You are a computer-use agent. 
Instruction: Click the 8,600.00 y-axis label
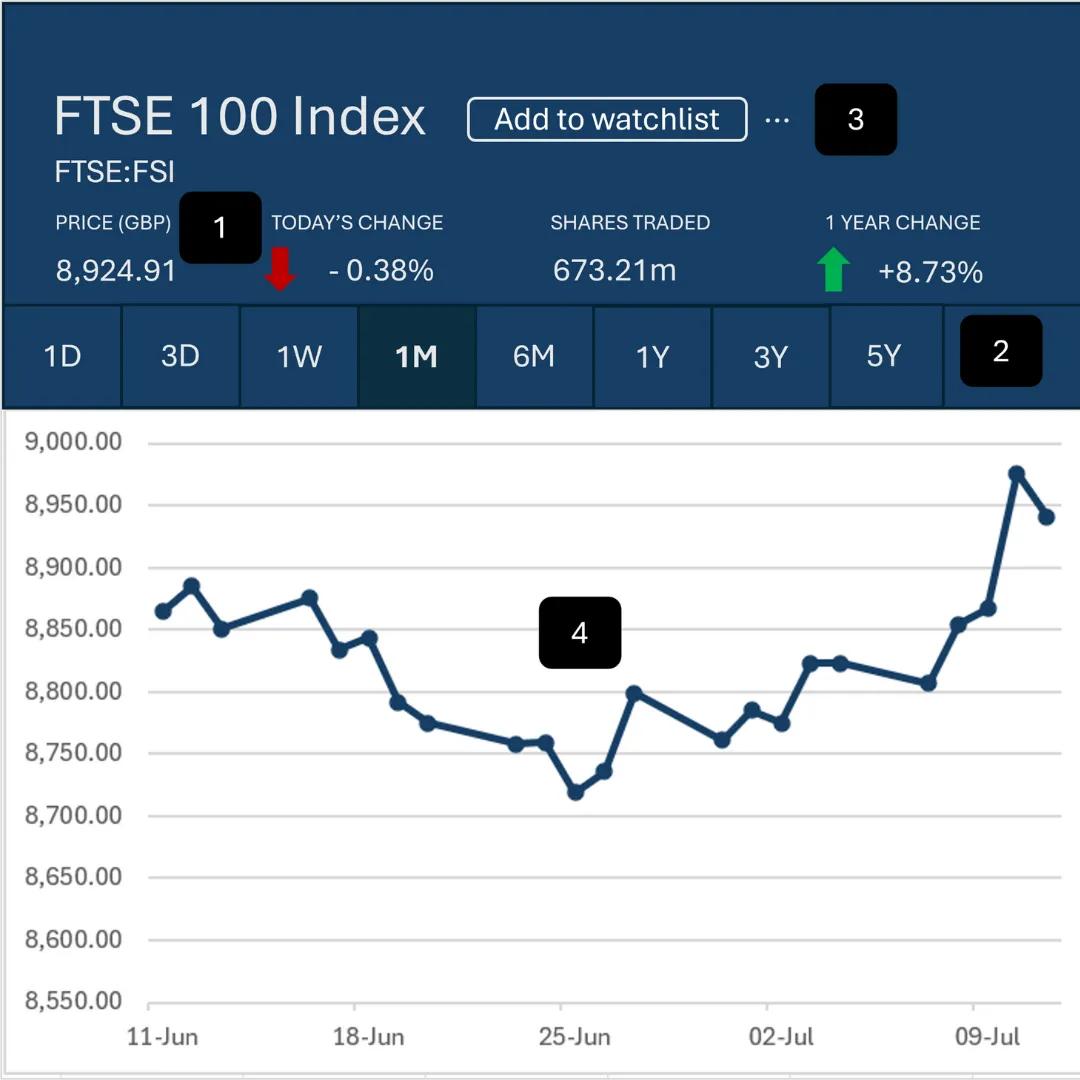(x=73, y=939)
